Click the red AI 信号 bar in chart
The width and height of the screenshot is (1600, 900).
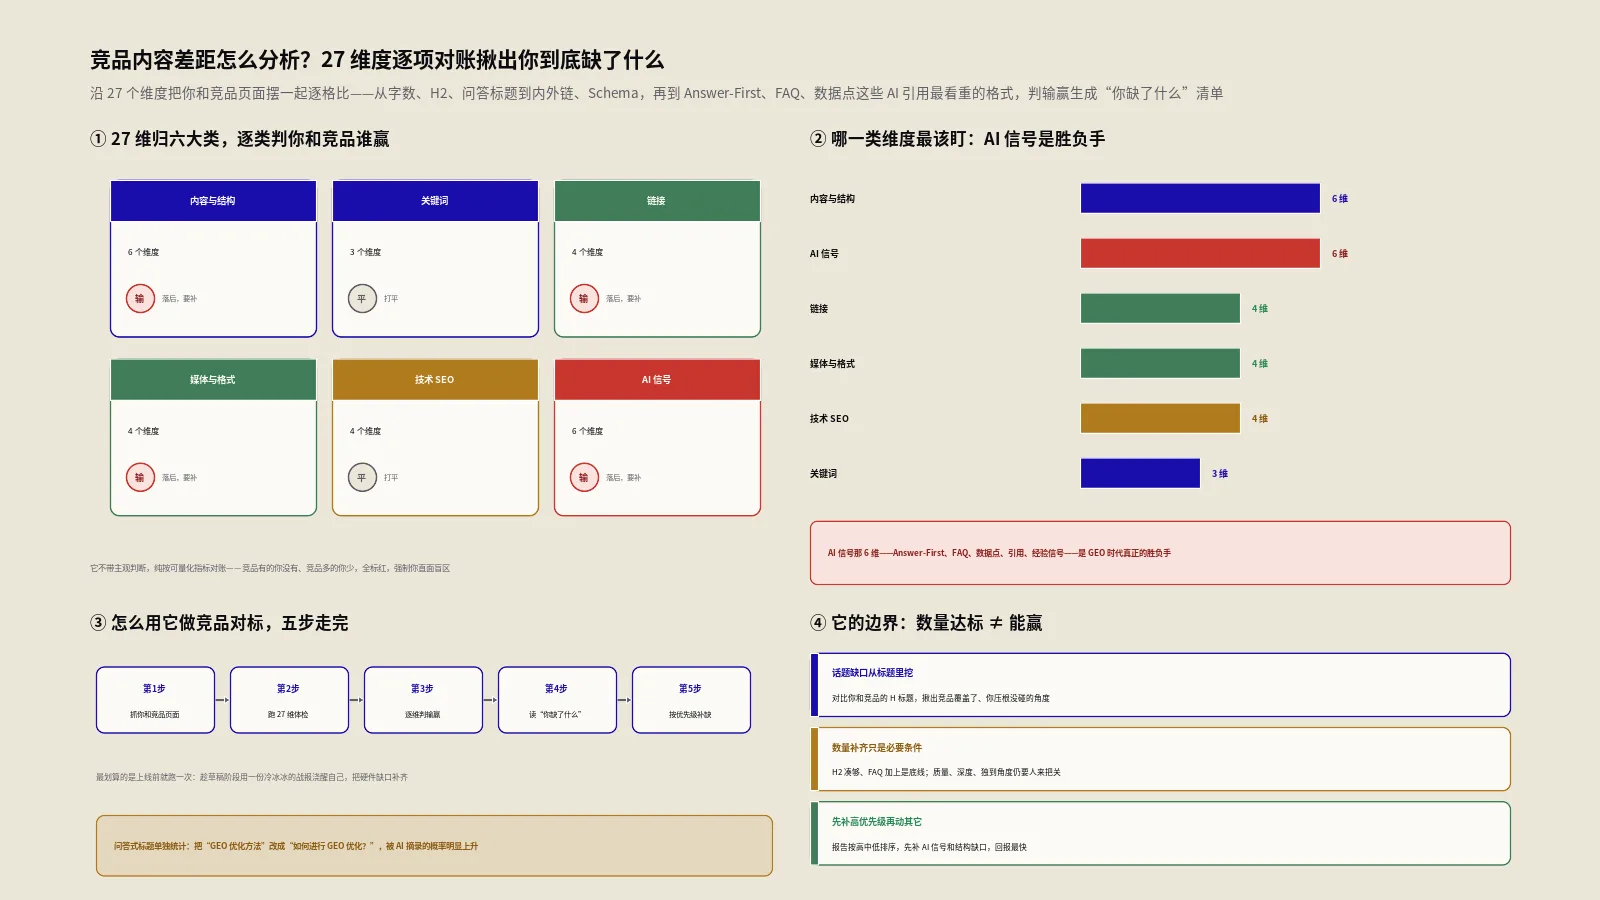(1200, 253)
